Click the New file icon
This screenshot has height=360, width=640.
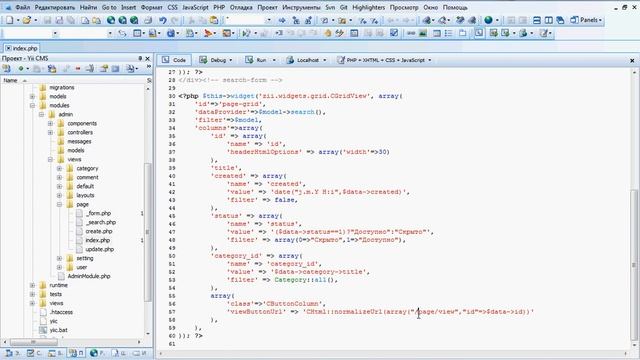[x=10, y=20]
